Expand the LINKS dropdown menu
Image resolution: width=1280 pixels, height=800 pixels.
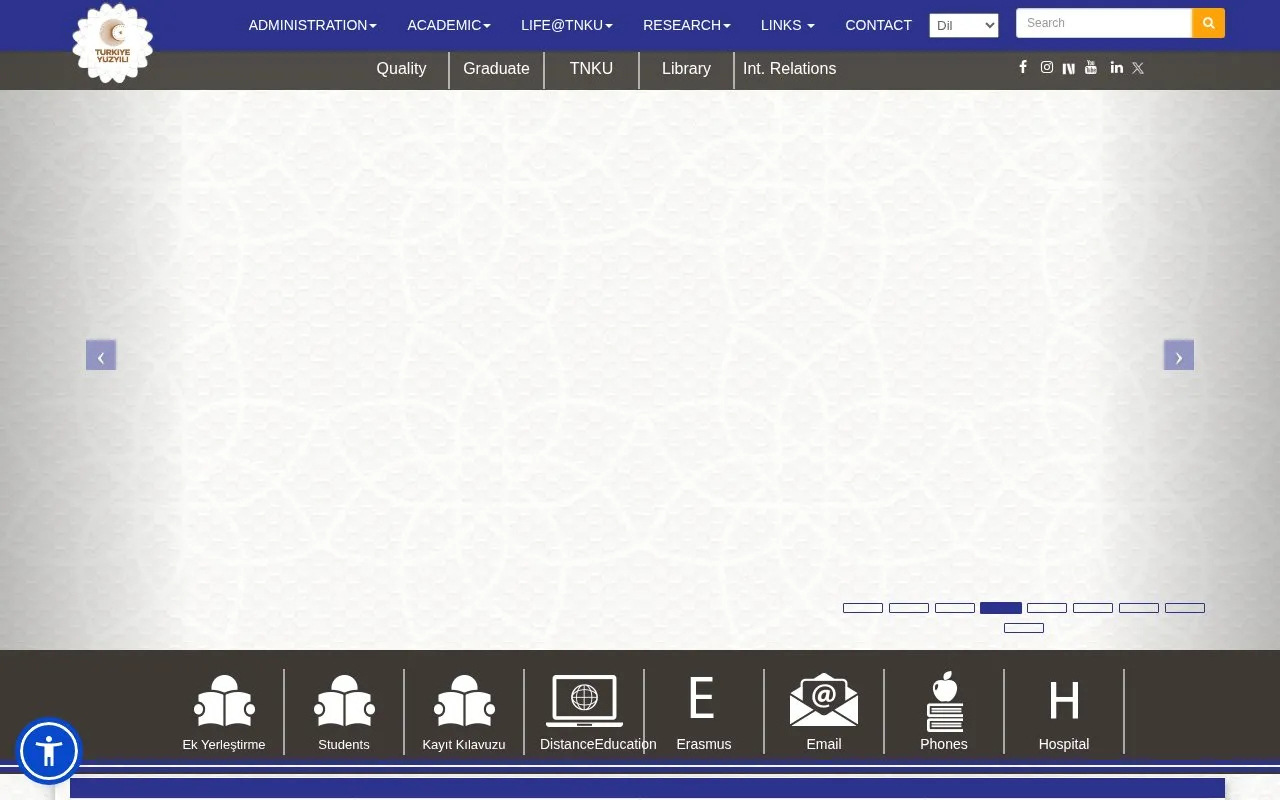coord(788,25)
